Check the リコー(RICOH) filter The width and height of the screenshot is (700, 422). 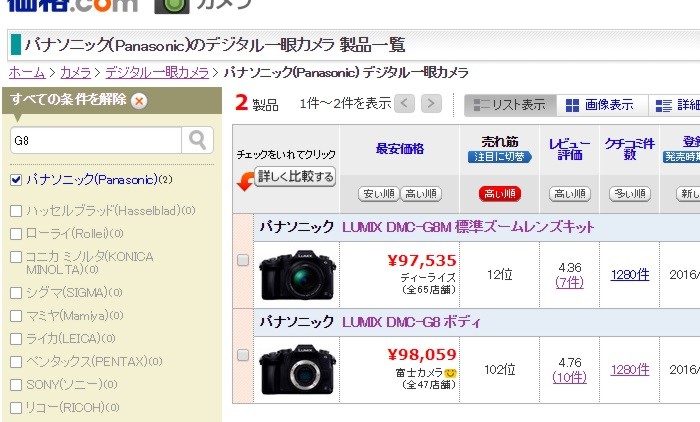point(16,407)
